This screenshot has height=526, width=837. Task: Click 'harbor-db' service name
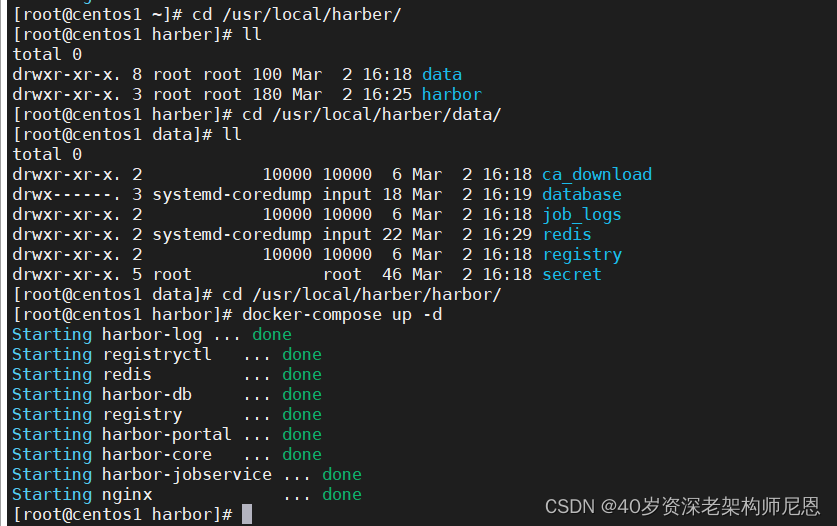(x=147, y=395)
